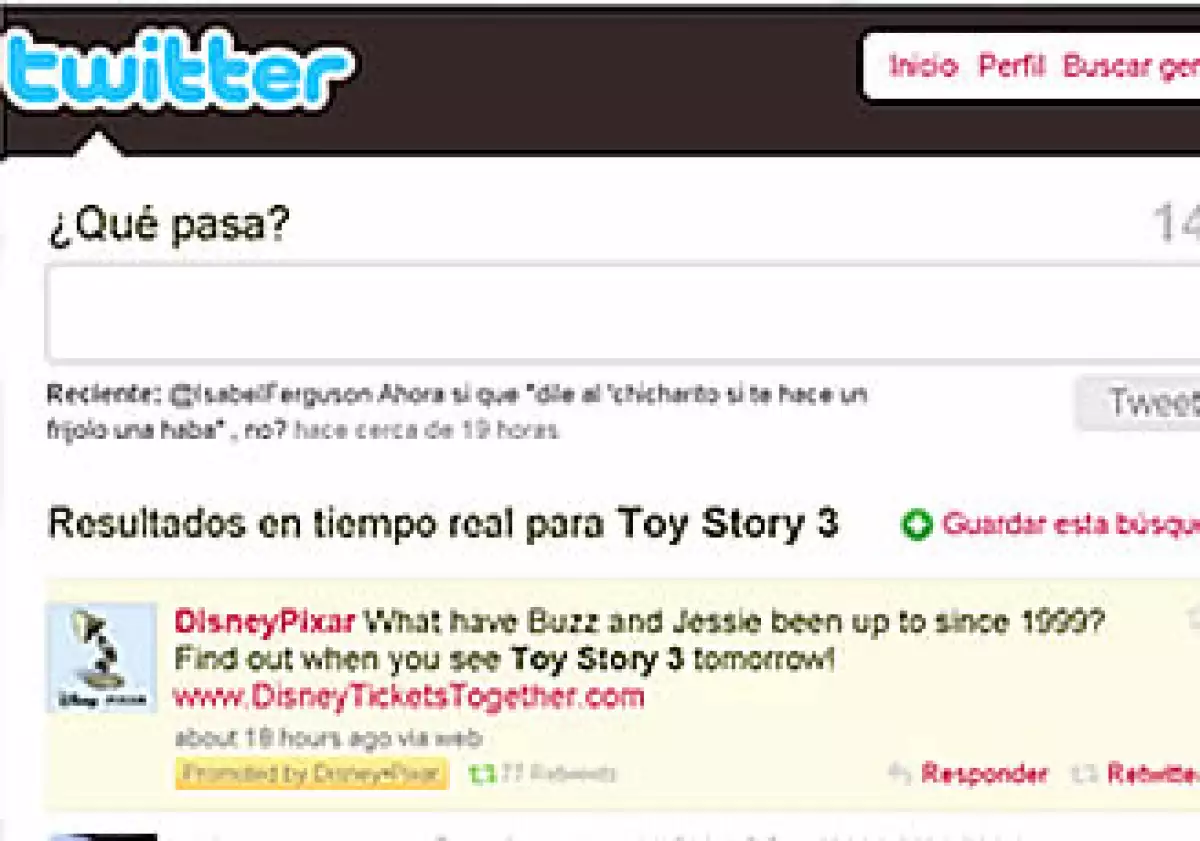Open the DisneyPixar avatar thumbnail
Viewport: 1200px width, 841px height.
click(x=102, y=657)
